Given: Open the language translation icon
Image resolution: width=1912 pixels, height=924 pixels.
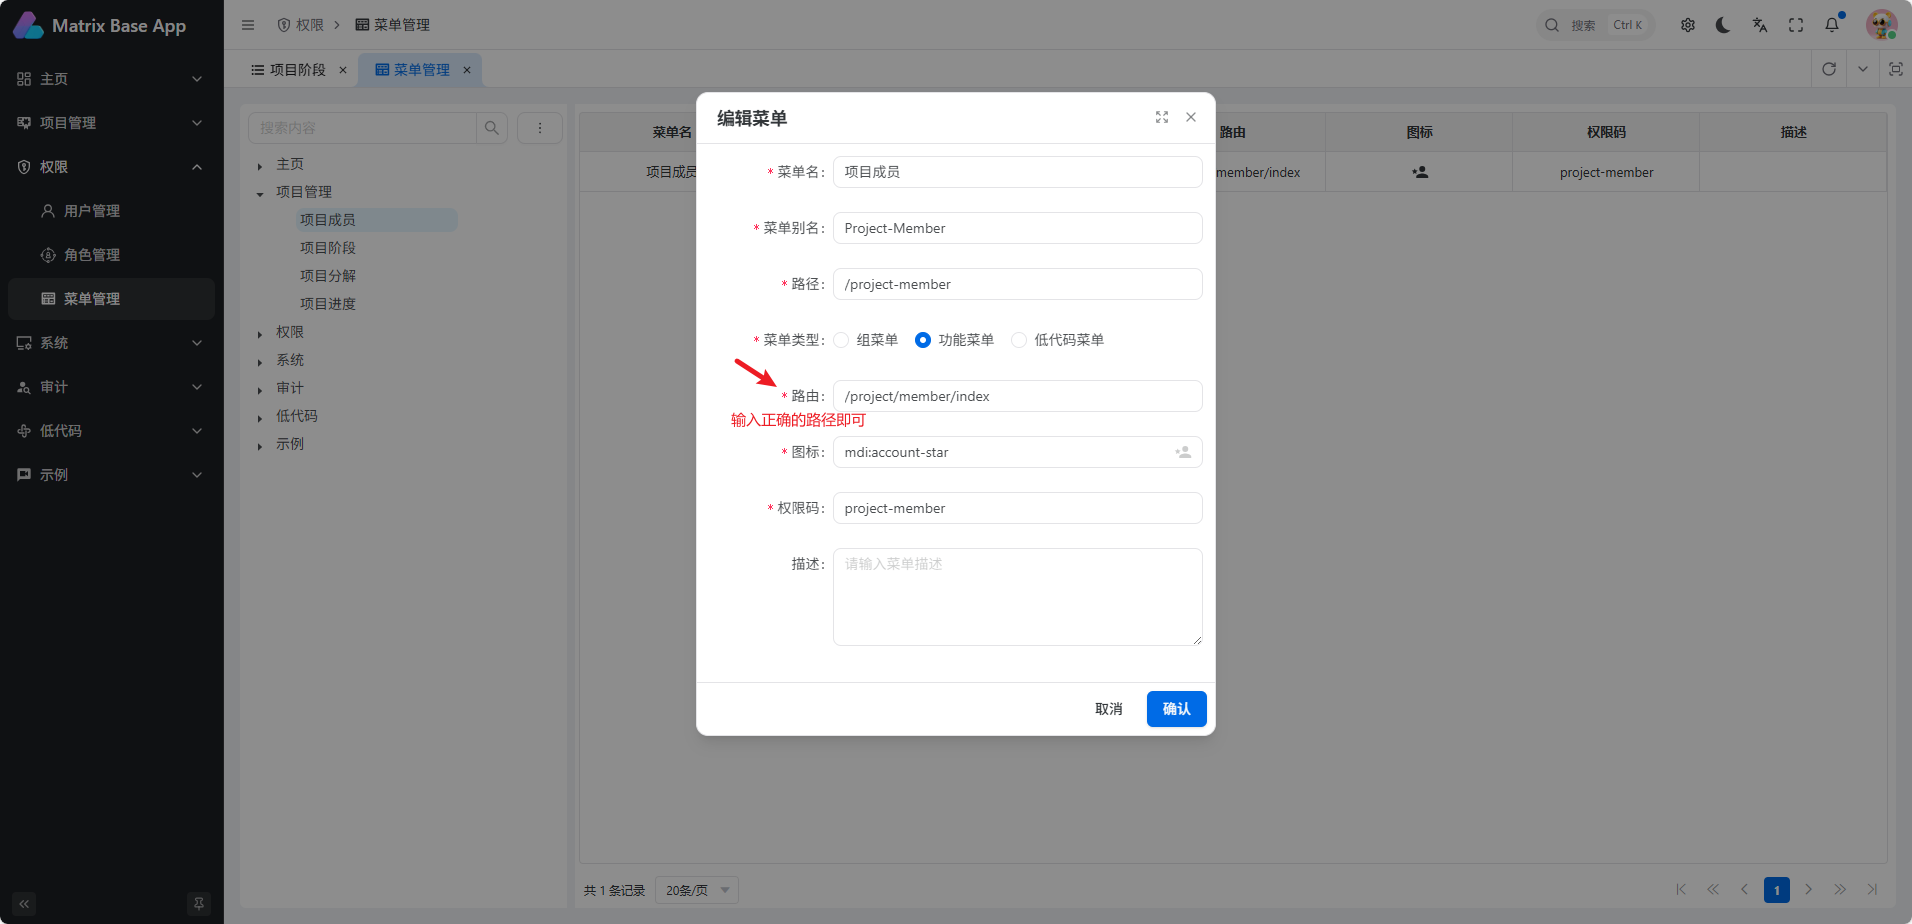Looking at the screenshot, I should 1760,25.
